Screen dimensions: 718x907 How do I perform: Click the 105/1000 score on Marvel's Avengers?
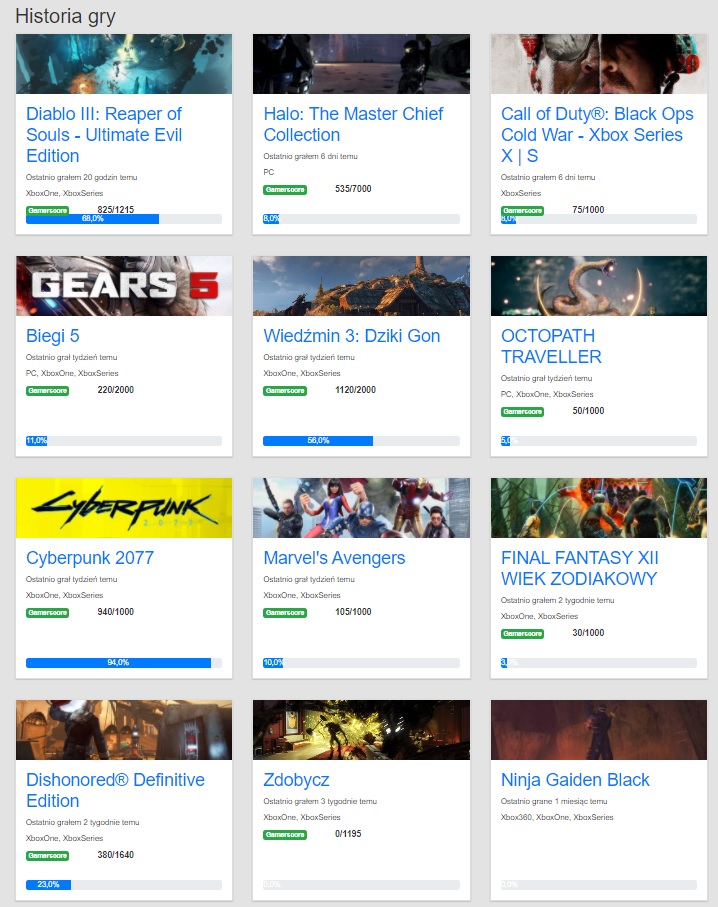[x=353, y=612]
